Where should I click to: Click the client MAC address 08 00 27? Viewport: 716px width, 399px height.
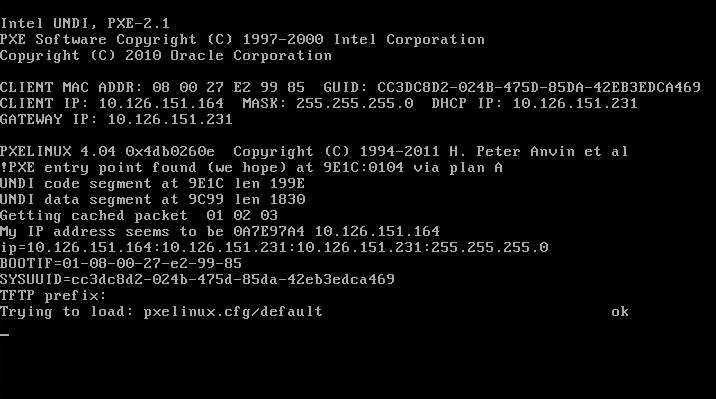tap(228, 87)
